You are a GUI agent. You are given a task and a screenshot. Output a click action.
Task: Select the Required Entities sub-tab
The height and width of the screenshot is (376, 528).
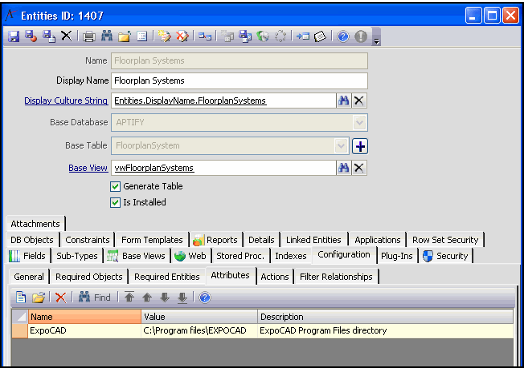pyautogui.click(x=167, y=277)
